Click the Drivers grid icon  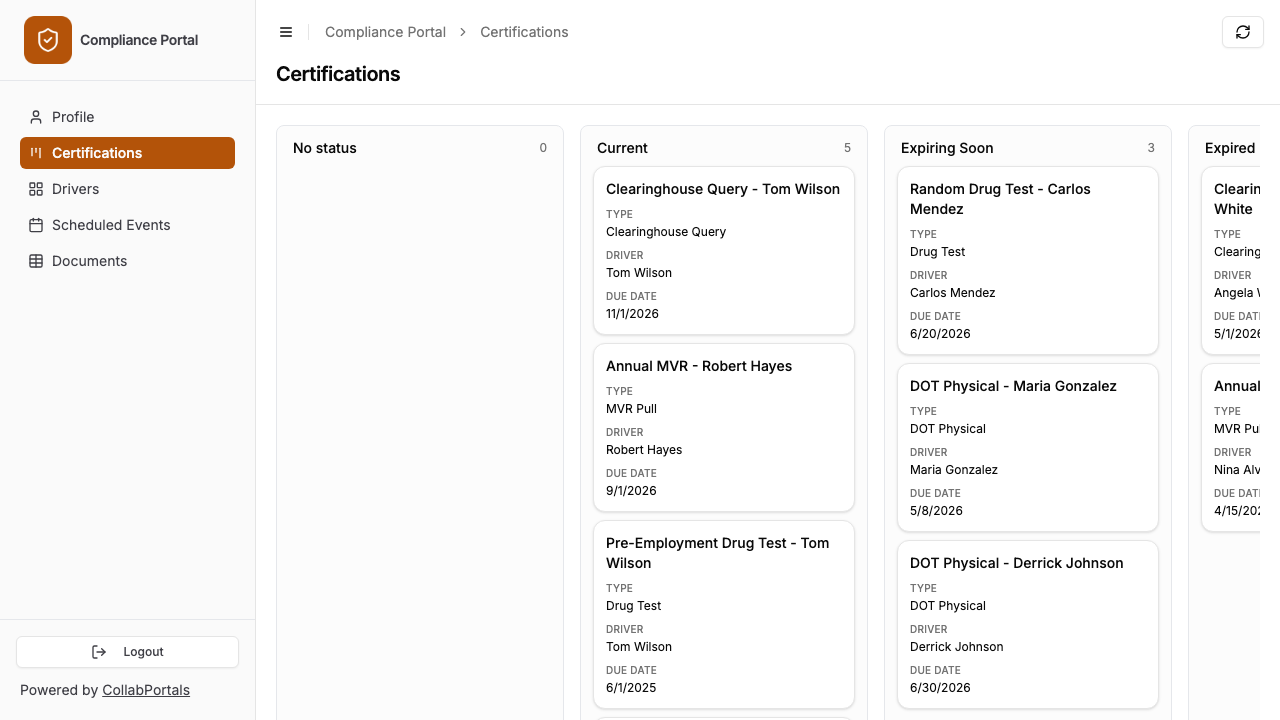(36, 189)
